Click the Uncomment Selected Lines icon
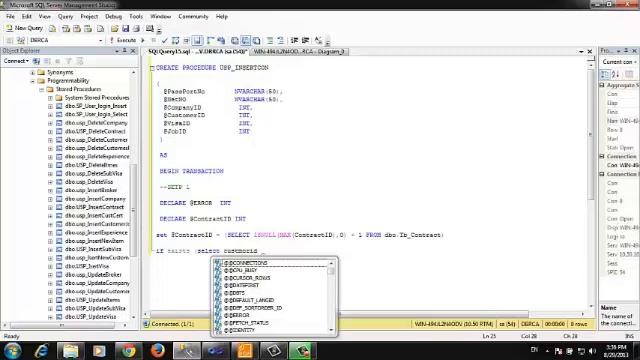 point(280,40)
